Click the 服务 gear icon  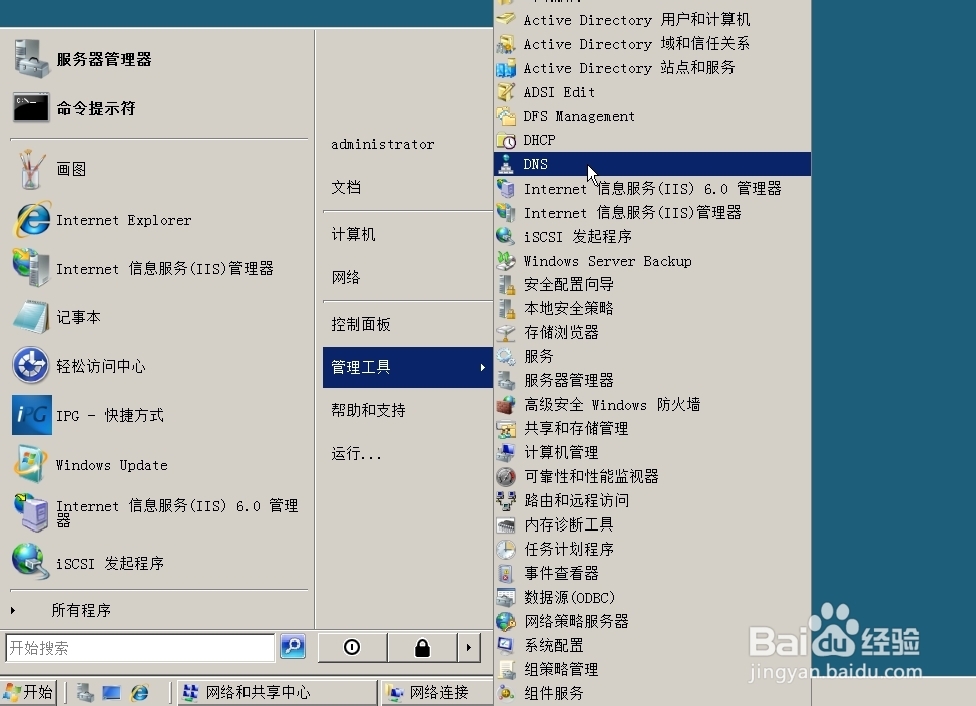506,356
